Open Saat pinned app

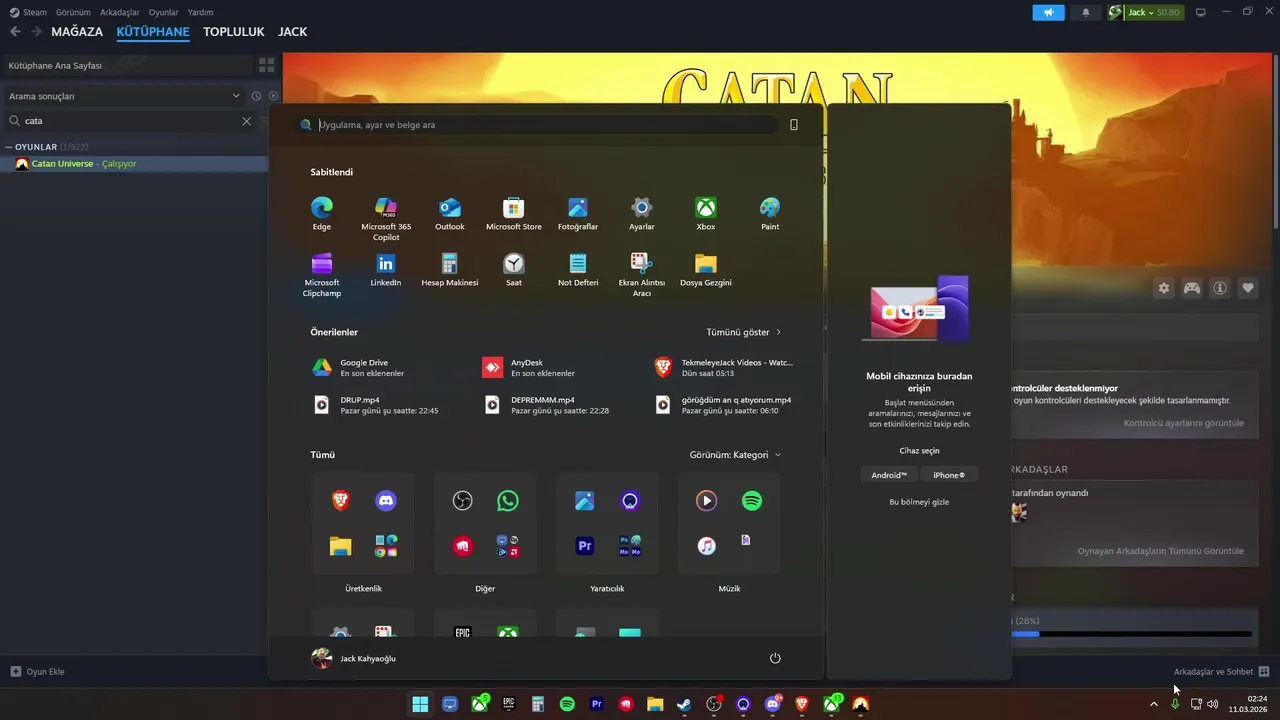click(514, 269)
